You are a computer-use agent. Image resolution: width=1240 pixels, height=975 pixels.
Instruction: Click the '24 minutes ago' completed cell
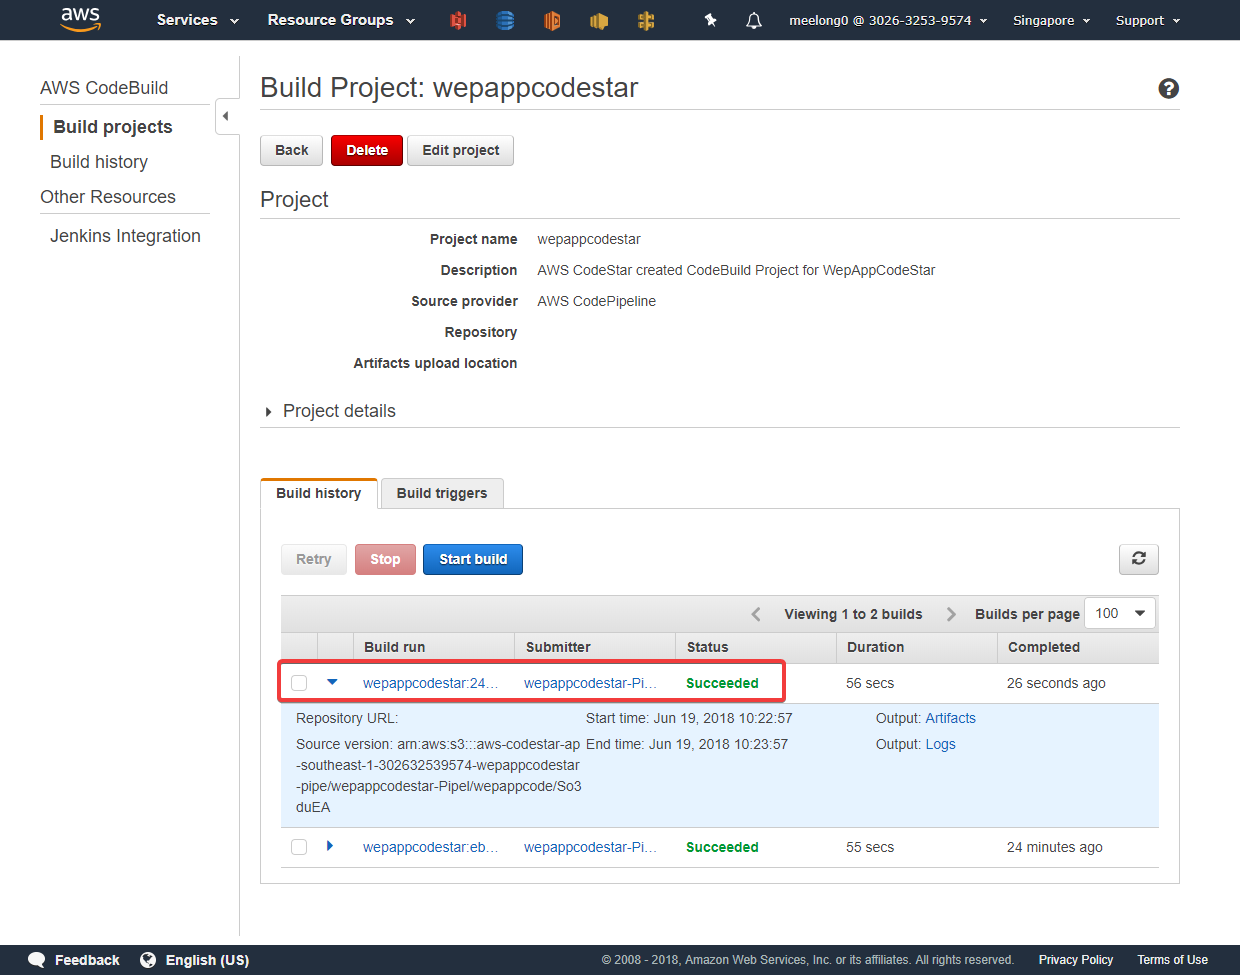point(1055,847)
